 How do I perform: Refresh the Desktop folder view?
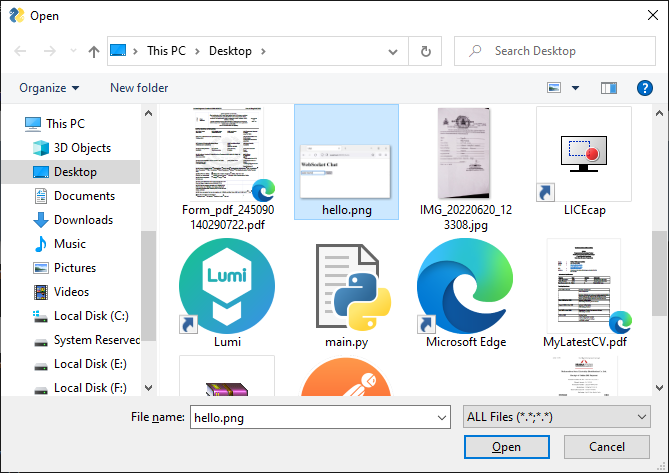coord(426,51)
